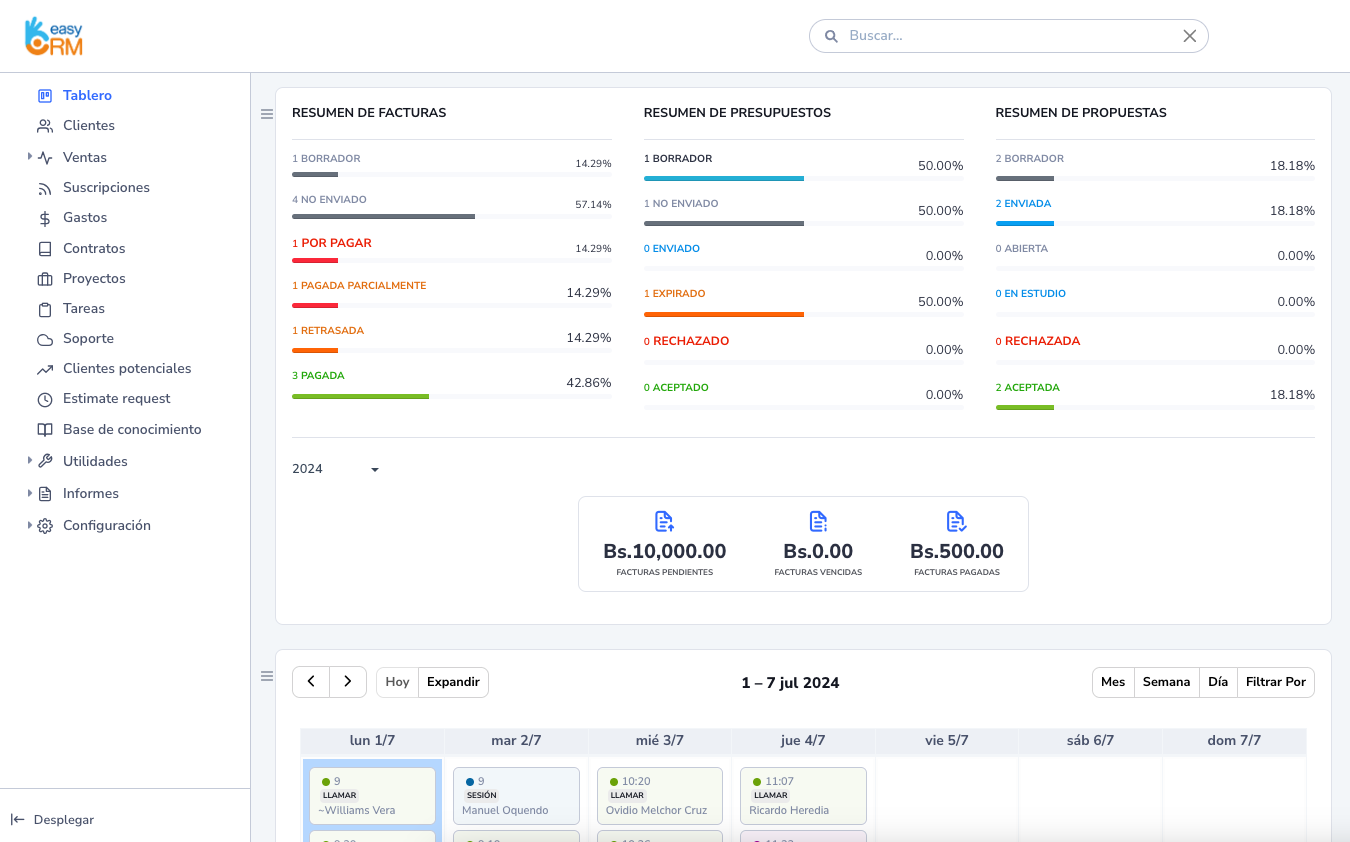Click the Tareas clipboard icon
The image size is (1350, 842).
pyautogui.click(x=45, y=309)
